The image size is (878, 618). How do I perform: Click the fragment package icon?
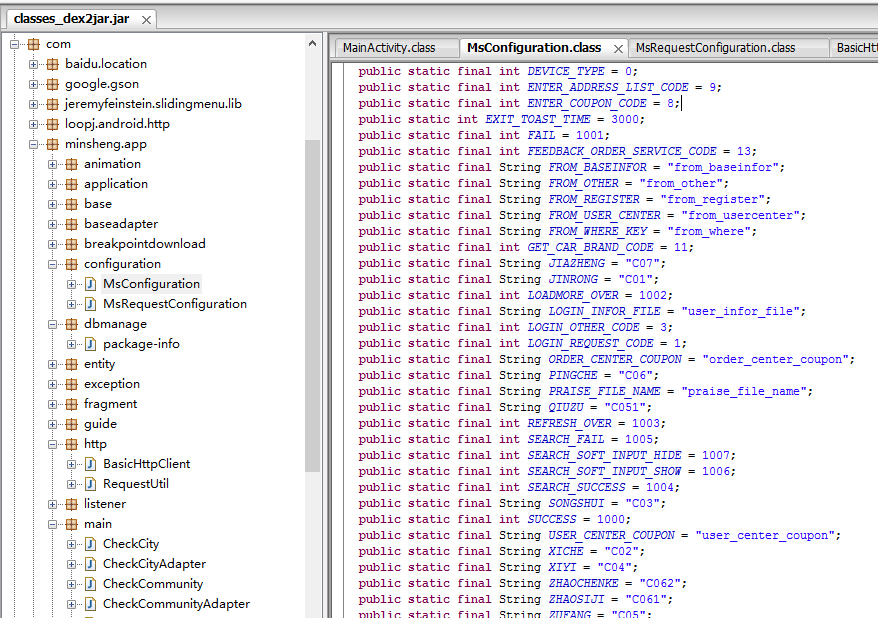[72, 405]
